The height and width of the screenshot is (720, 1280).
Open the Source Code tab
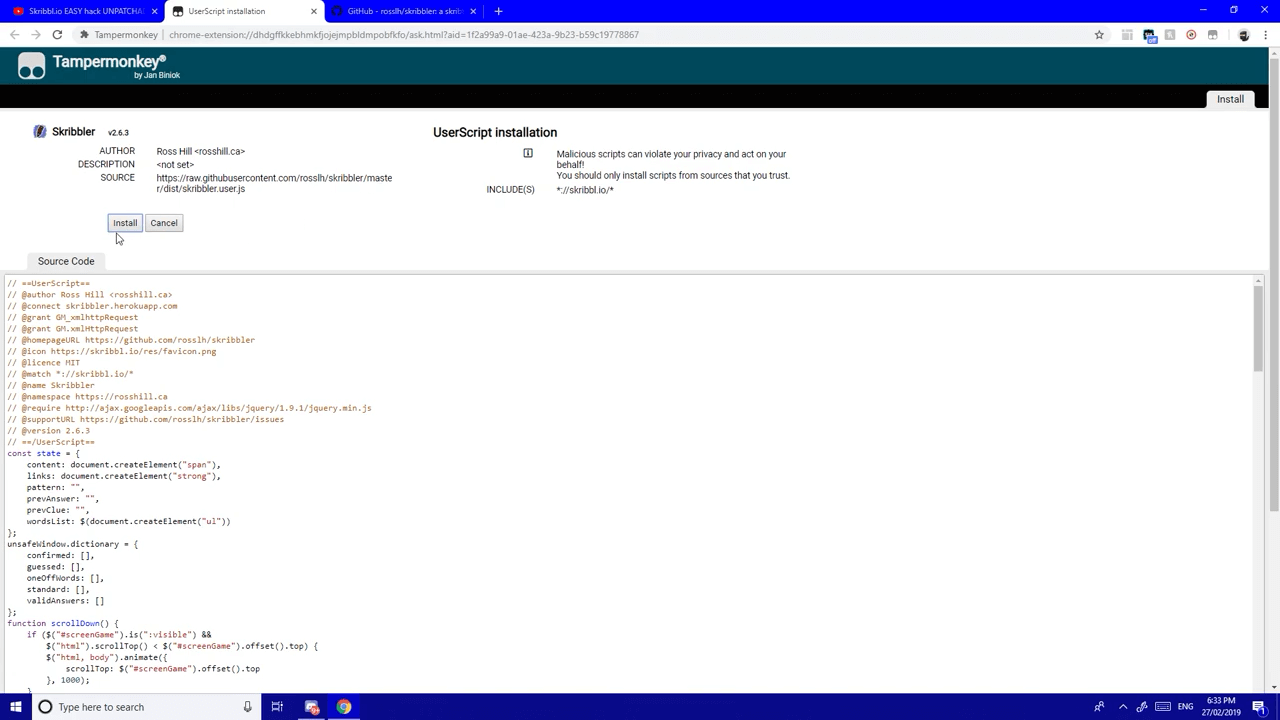click(66, 261)
